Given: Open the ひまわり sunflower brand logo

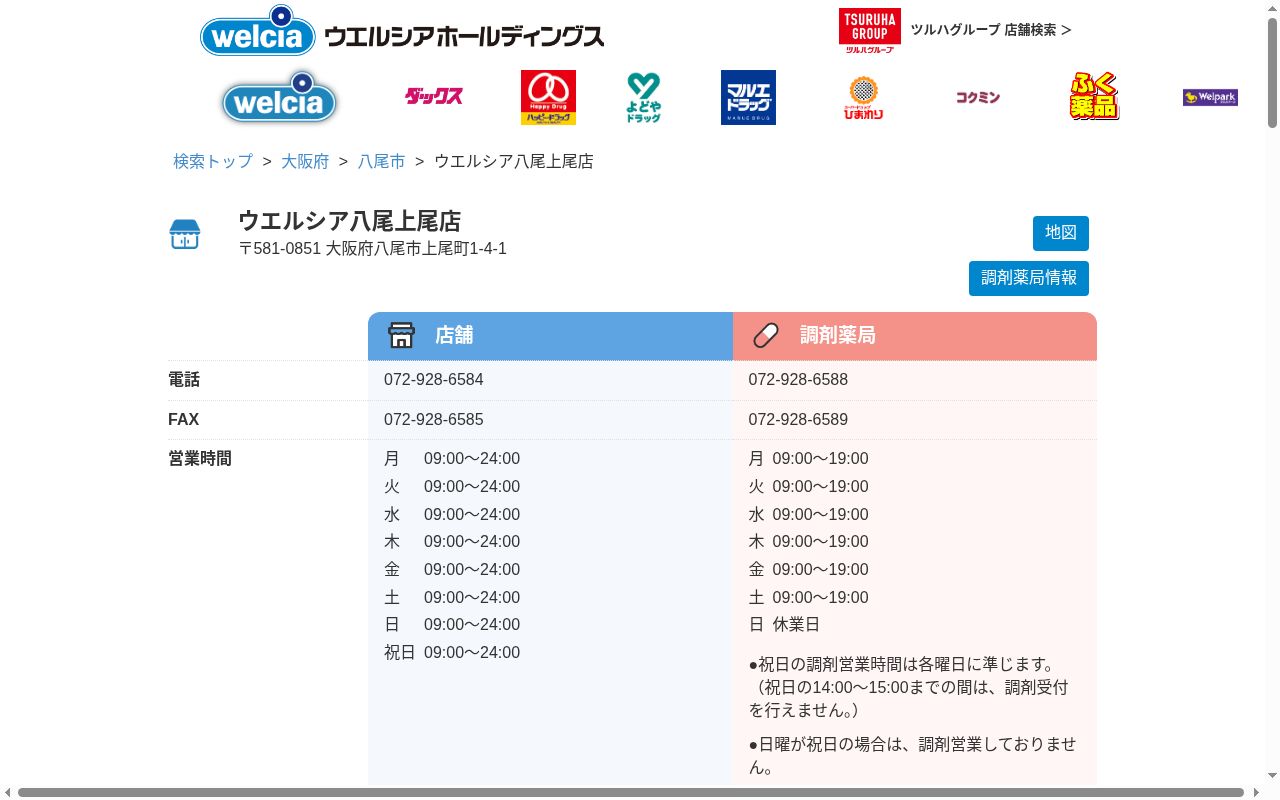Looking at the screenshot, I should (x=863, y=97).
